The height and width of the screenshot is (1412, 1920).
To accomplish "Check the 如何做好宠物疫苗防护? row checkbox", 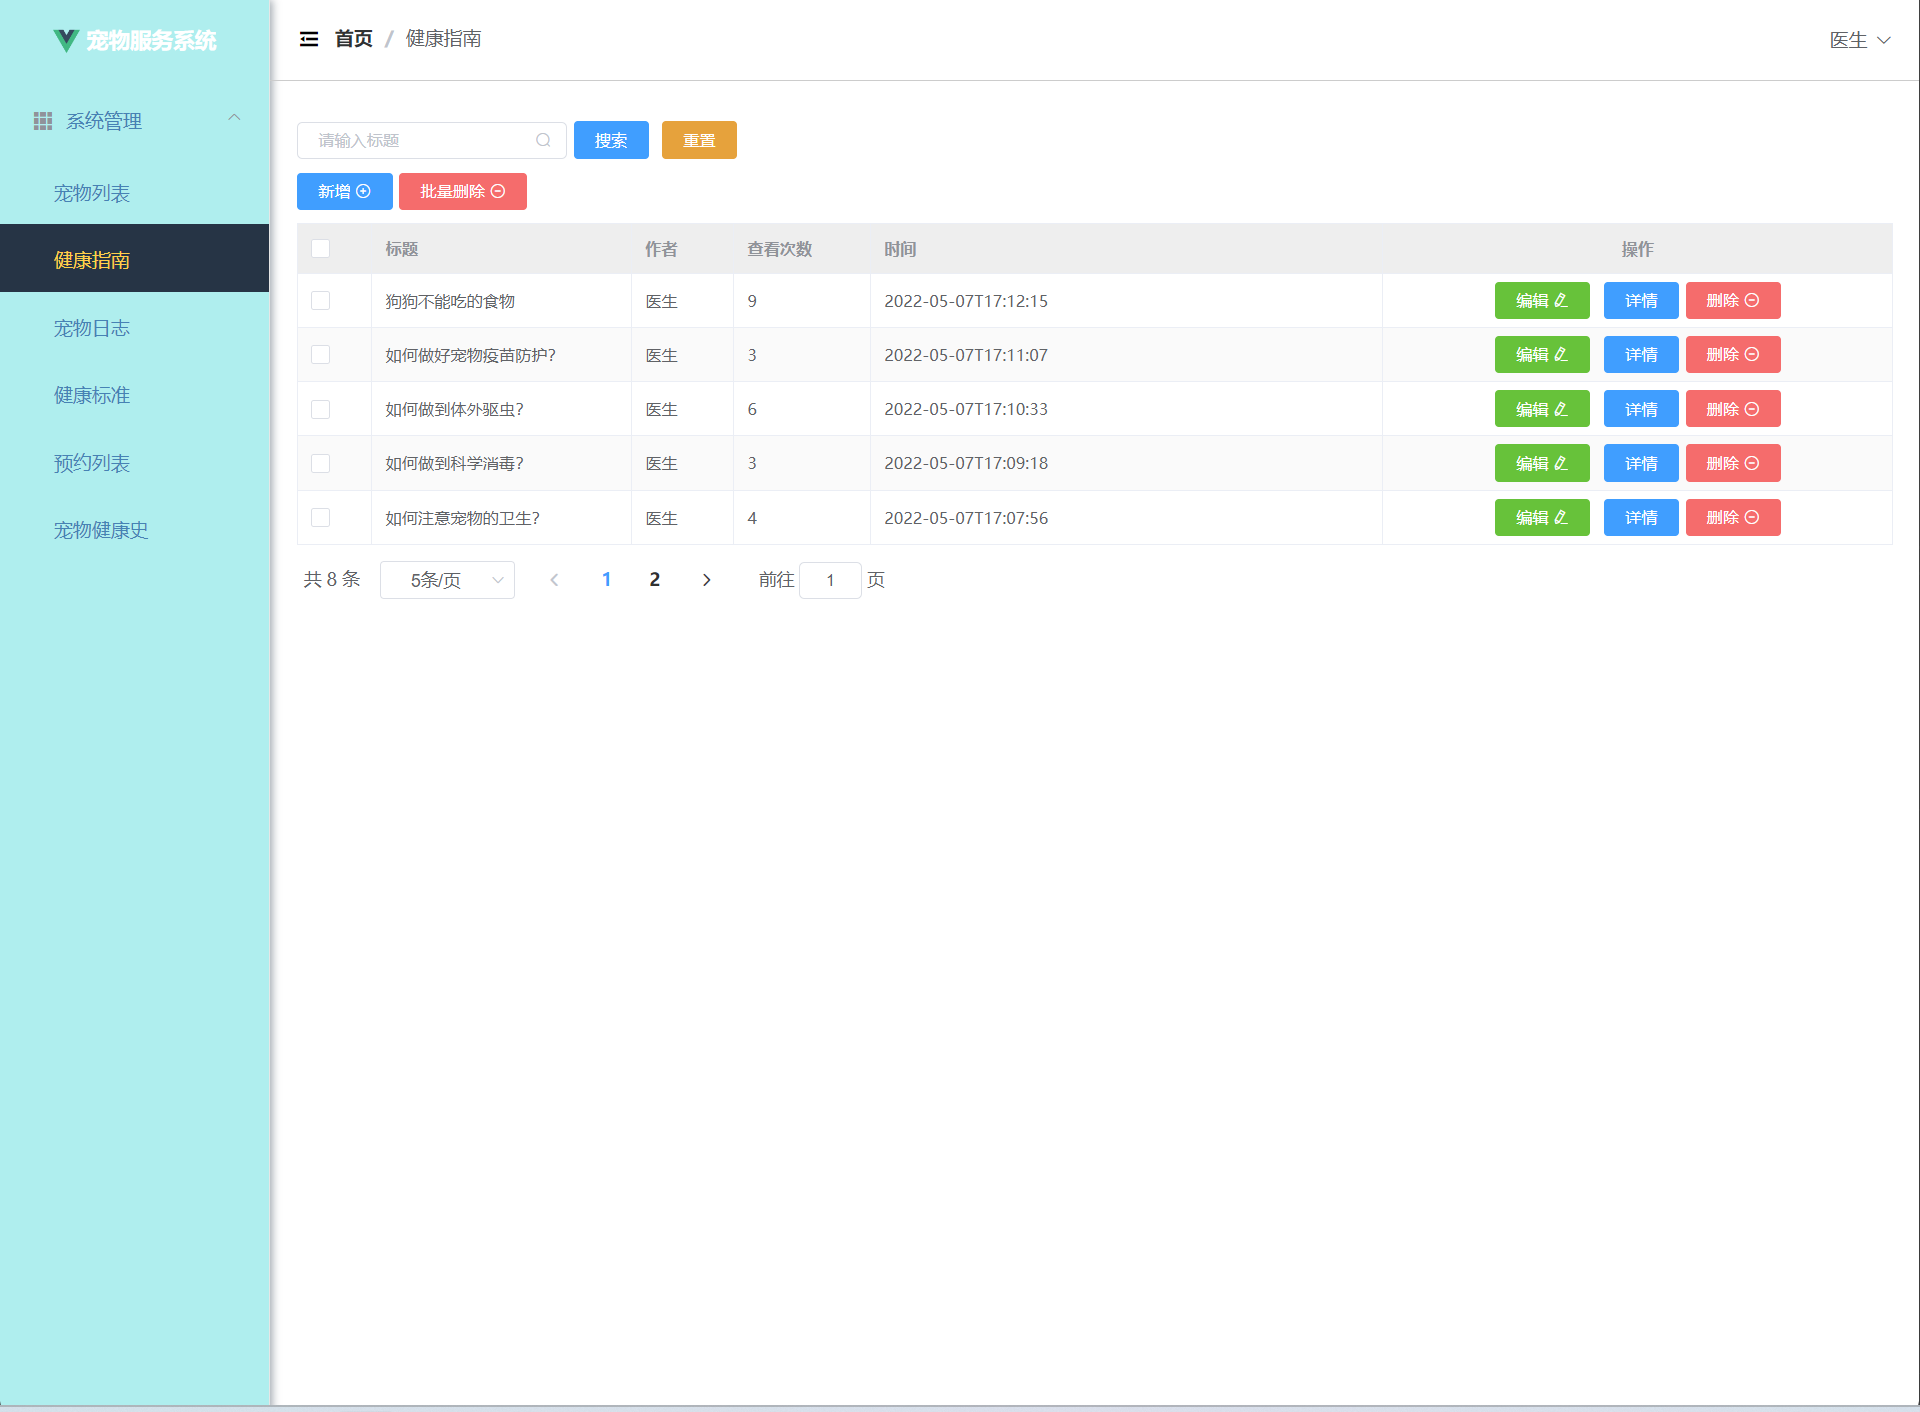I will click(x=320, y=355).
